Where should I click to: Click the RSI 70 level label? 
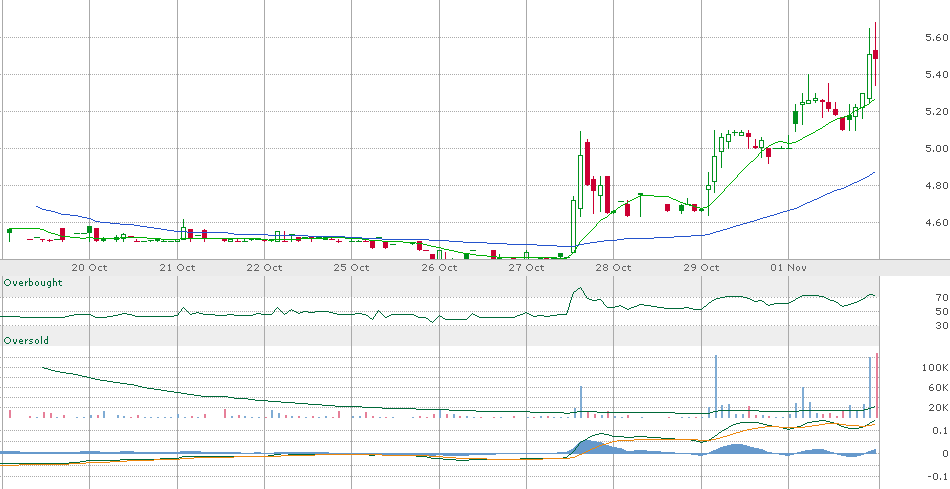[x=942, y=298]
